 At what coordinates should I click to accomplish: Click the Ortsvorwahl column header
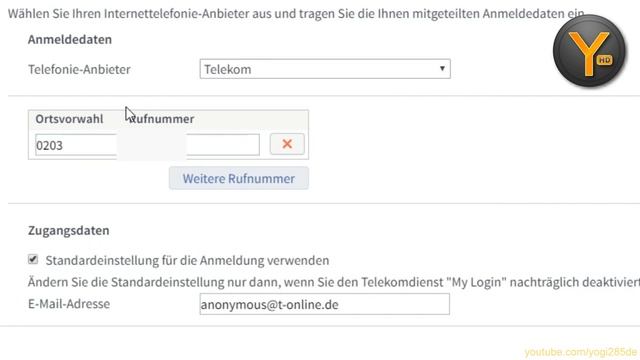[x=69, y=119]
